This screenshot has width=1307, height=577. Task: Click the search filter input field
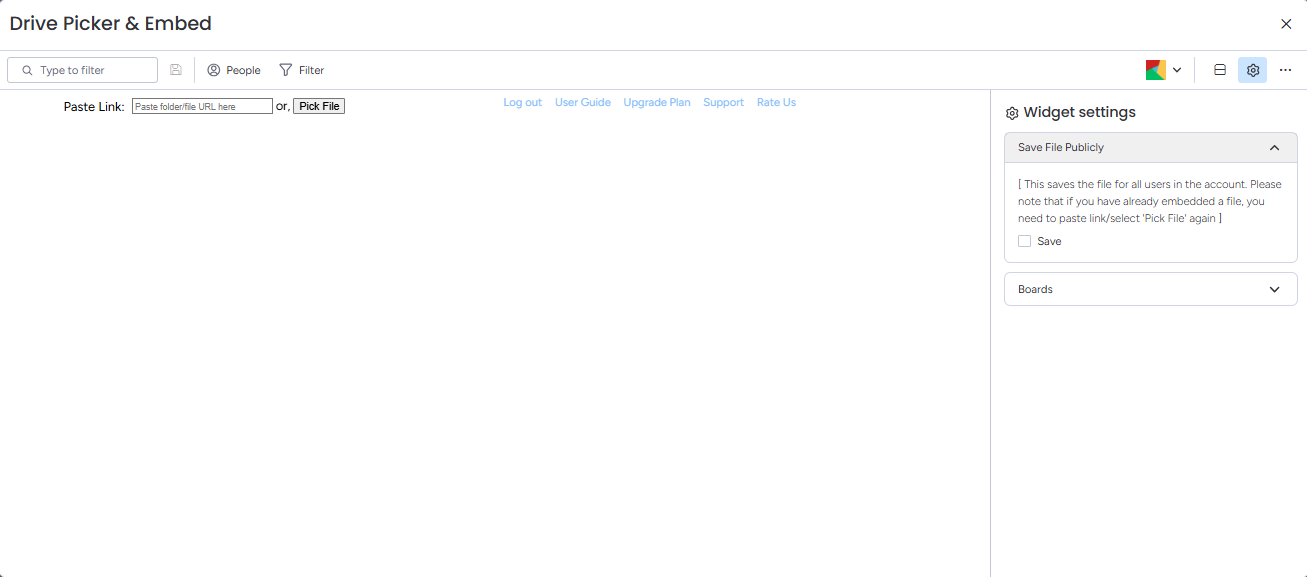[x=83, y=70]
